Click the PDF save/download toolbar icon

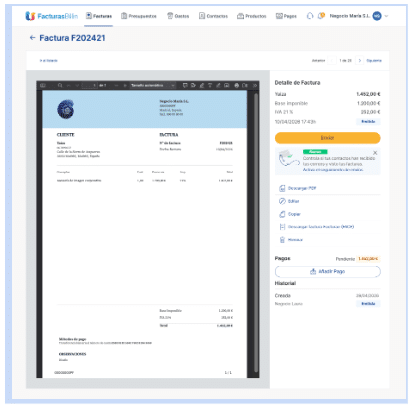pyautogui.click(x=245, y=85)
